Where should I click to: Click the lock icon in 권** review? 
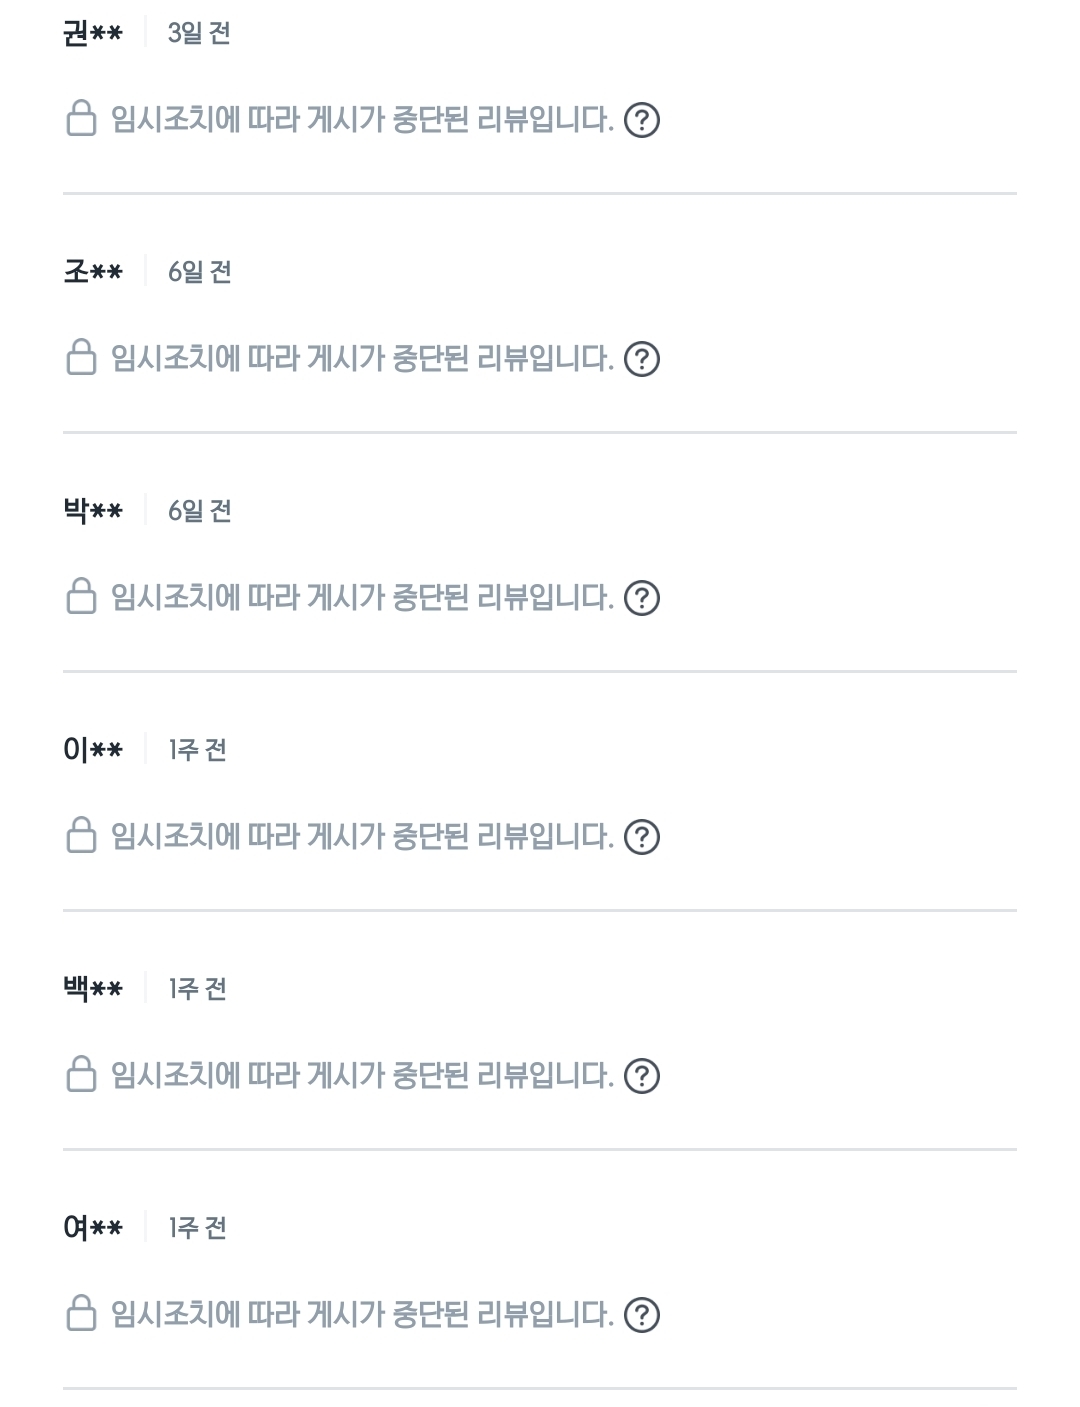pos(81,119)
